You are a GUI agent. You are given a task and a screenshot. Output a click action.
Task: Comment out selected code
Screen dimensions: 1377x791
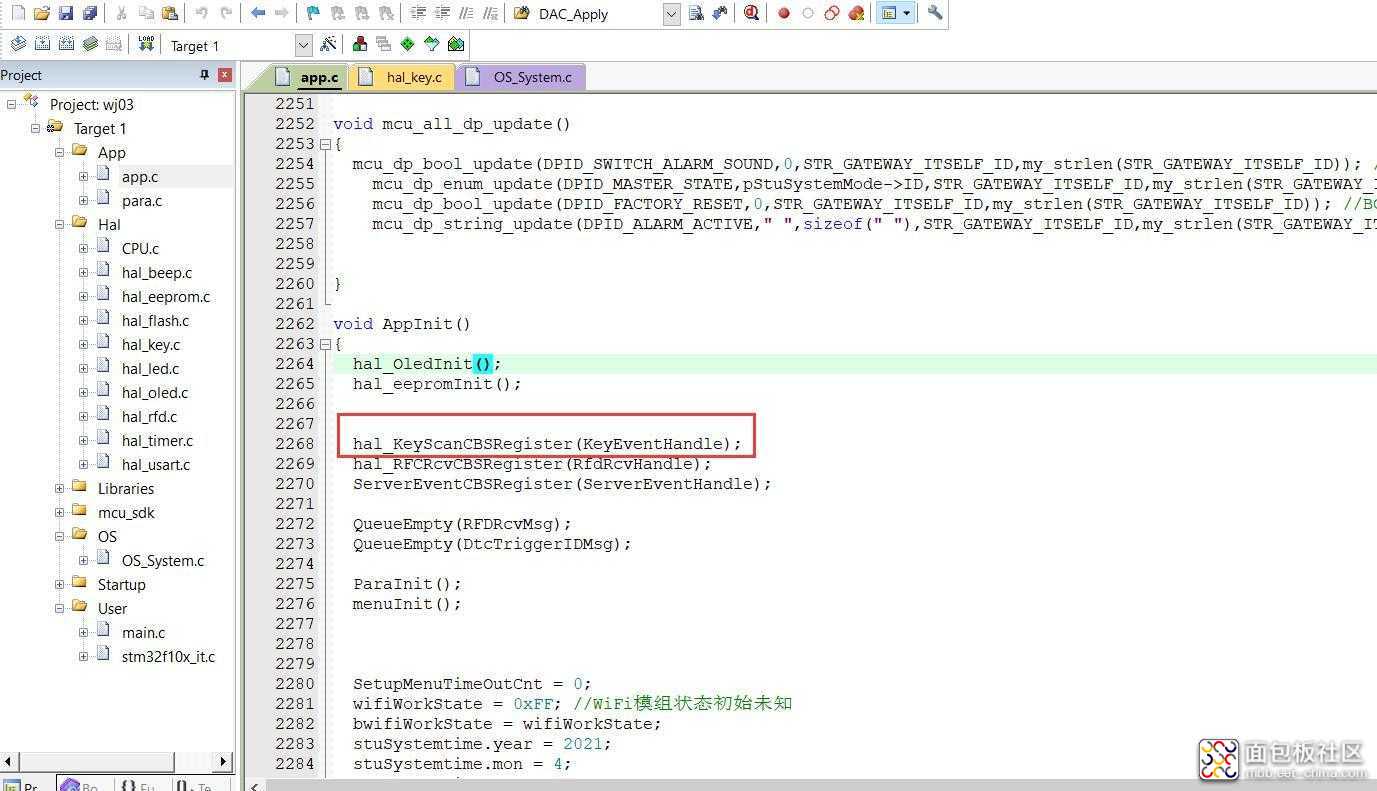coord(466,14)
